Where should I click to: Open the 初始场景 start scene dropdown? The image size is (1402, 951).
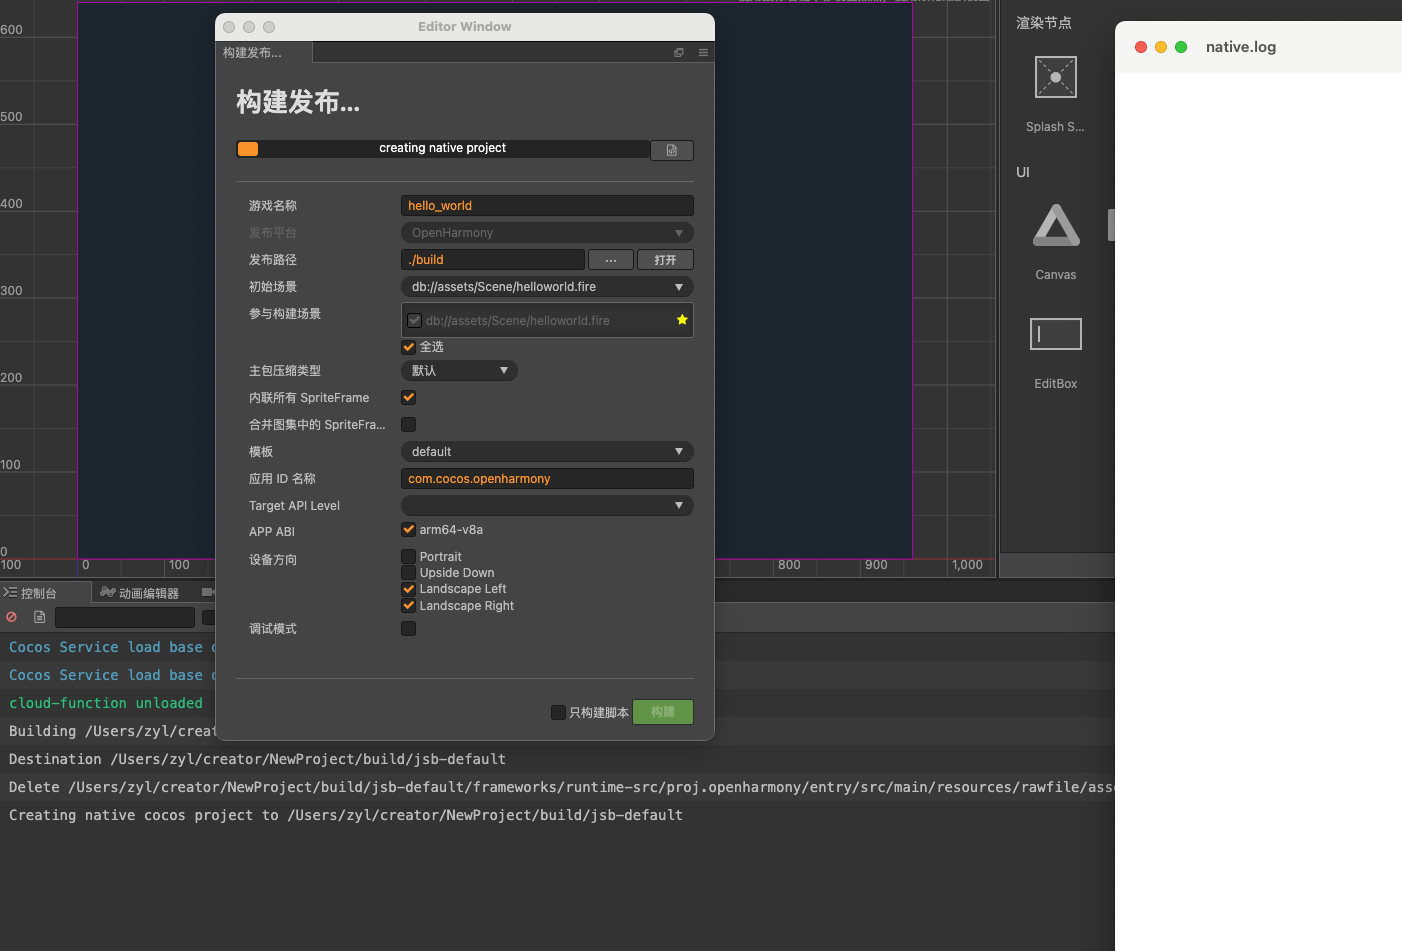pyautogui.click(x=547, y=287)
